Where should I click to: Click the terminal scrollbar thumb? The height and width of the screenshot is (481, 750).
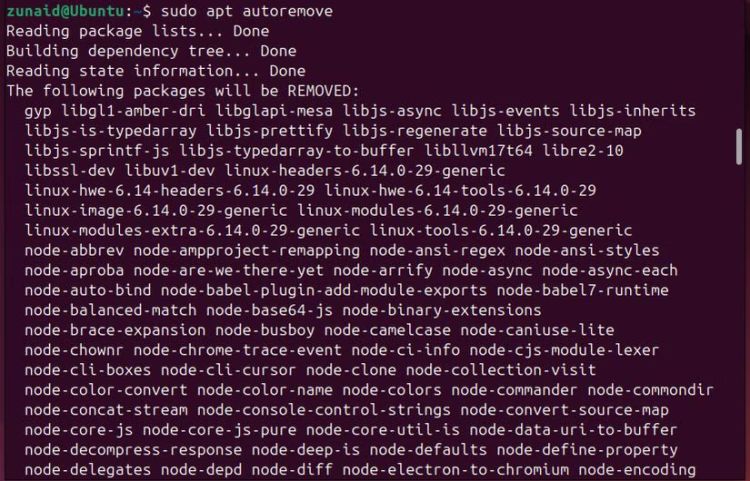tap(739, 147)
